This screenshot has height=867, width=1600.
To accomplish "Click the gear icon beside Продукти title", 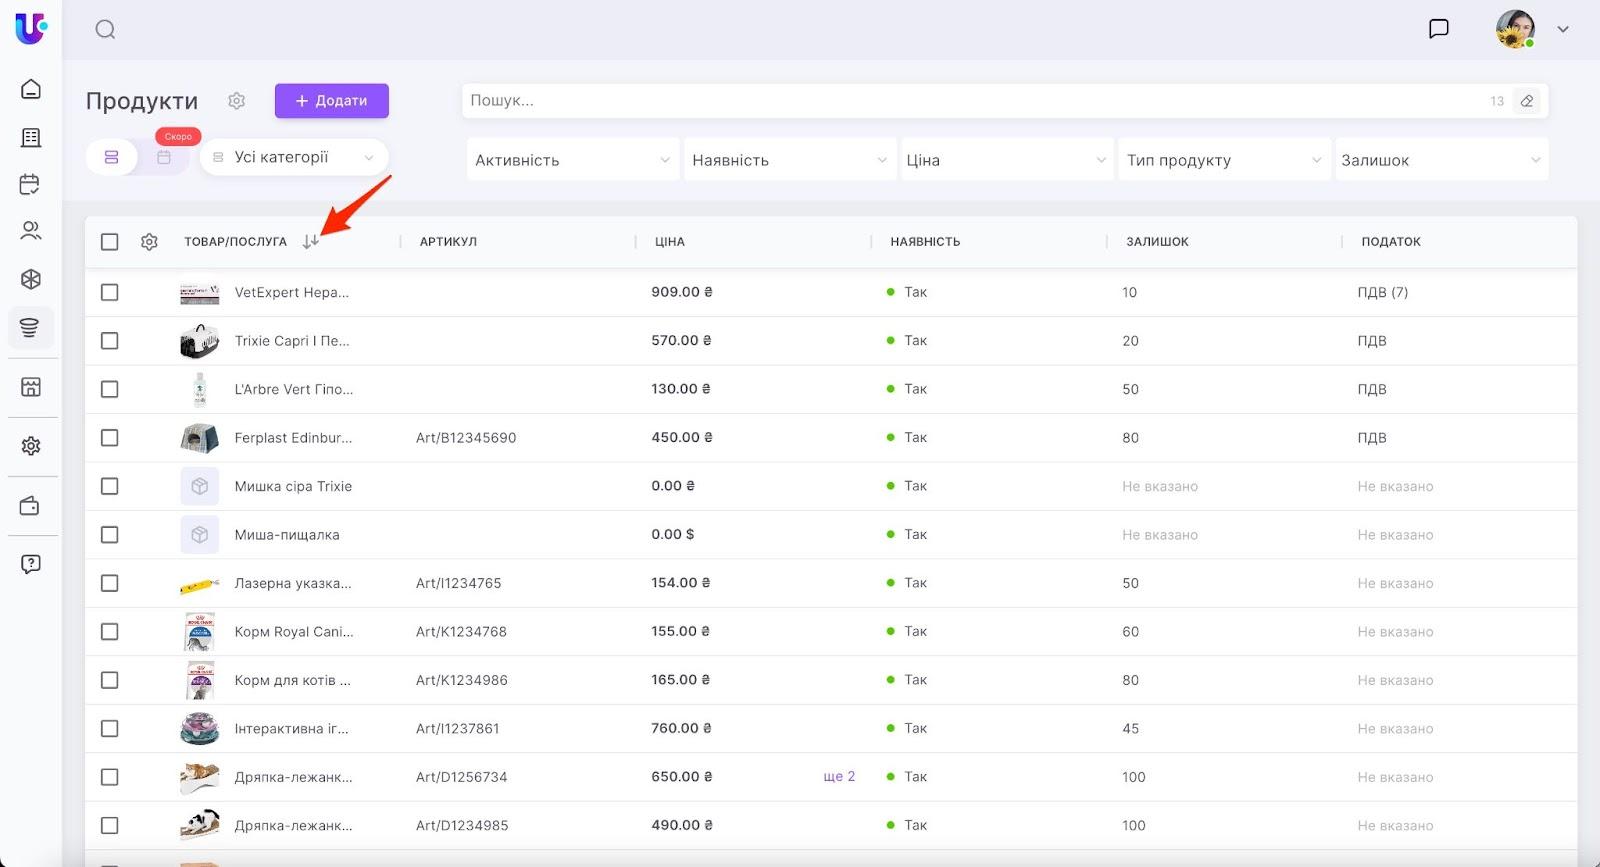I will (236, 101).
